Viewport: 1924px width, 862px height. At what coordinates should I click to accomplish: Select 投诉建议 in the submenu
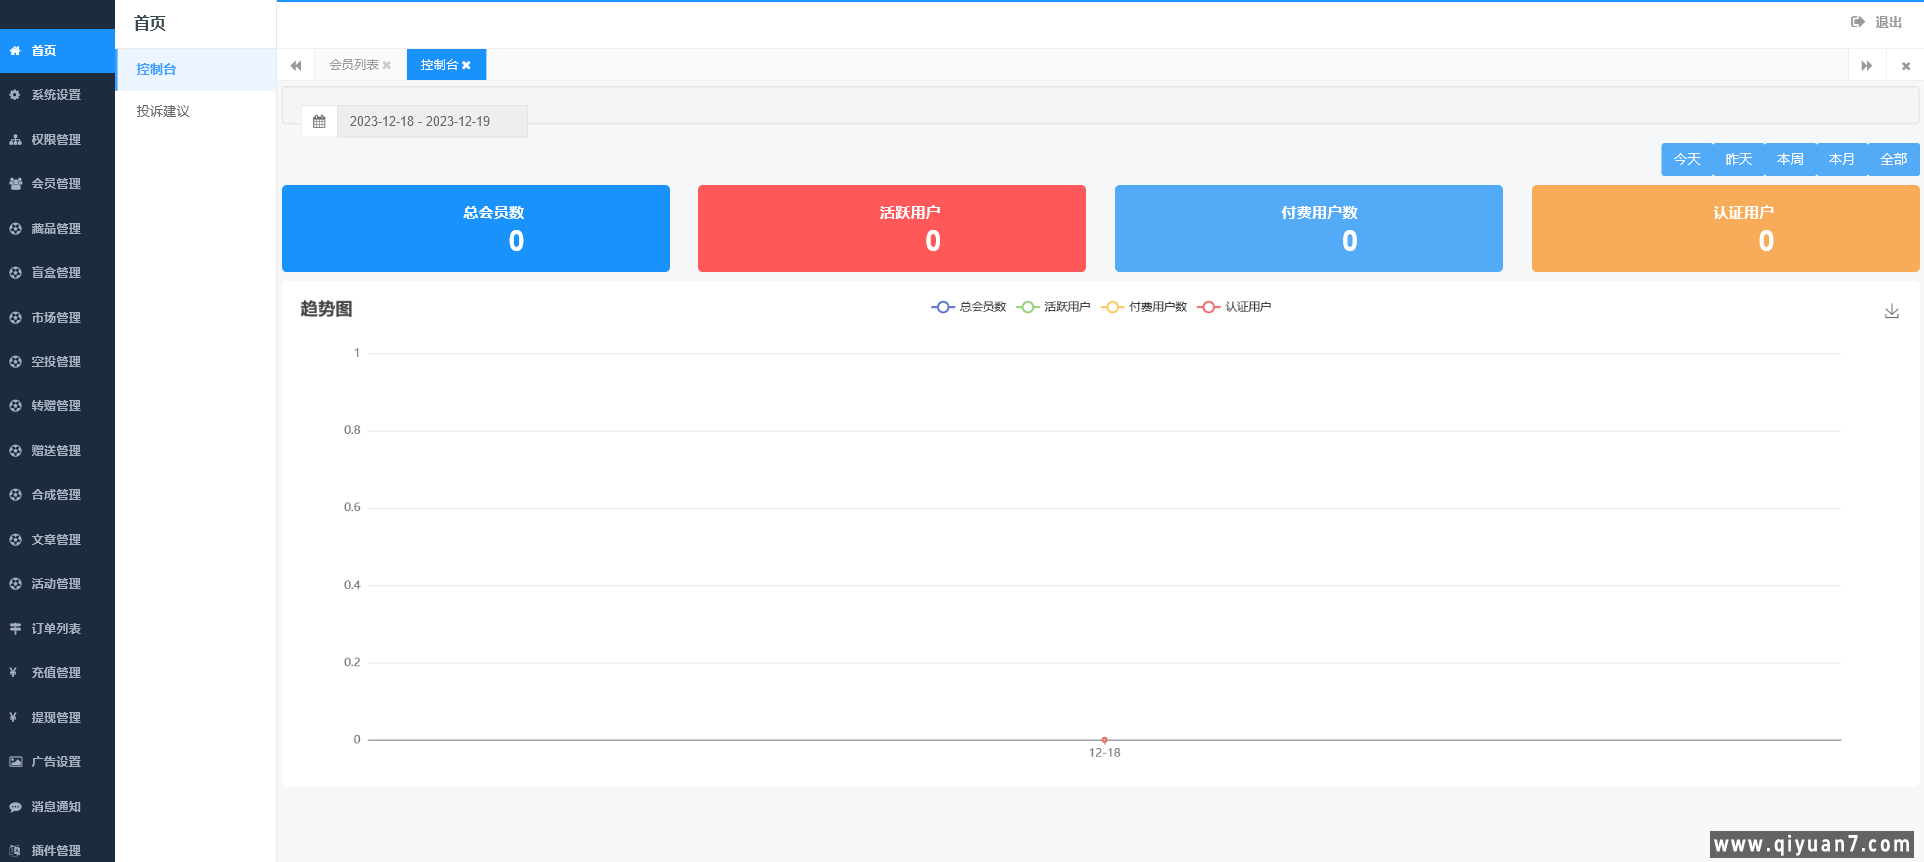coord(163,111)
